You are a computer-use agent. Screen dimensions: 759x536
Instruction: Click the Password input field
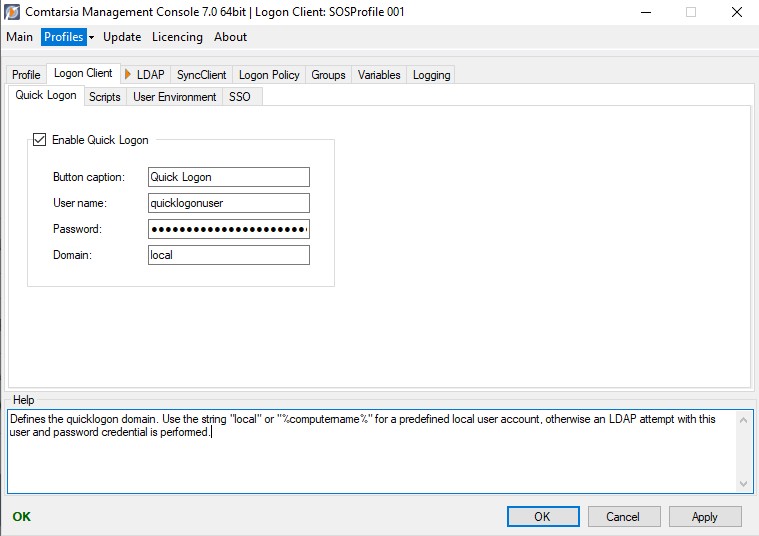pyautogui.click(x=228, y=229)
